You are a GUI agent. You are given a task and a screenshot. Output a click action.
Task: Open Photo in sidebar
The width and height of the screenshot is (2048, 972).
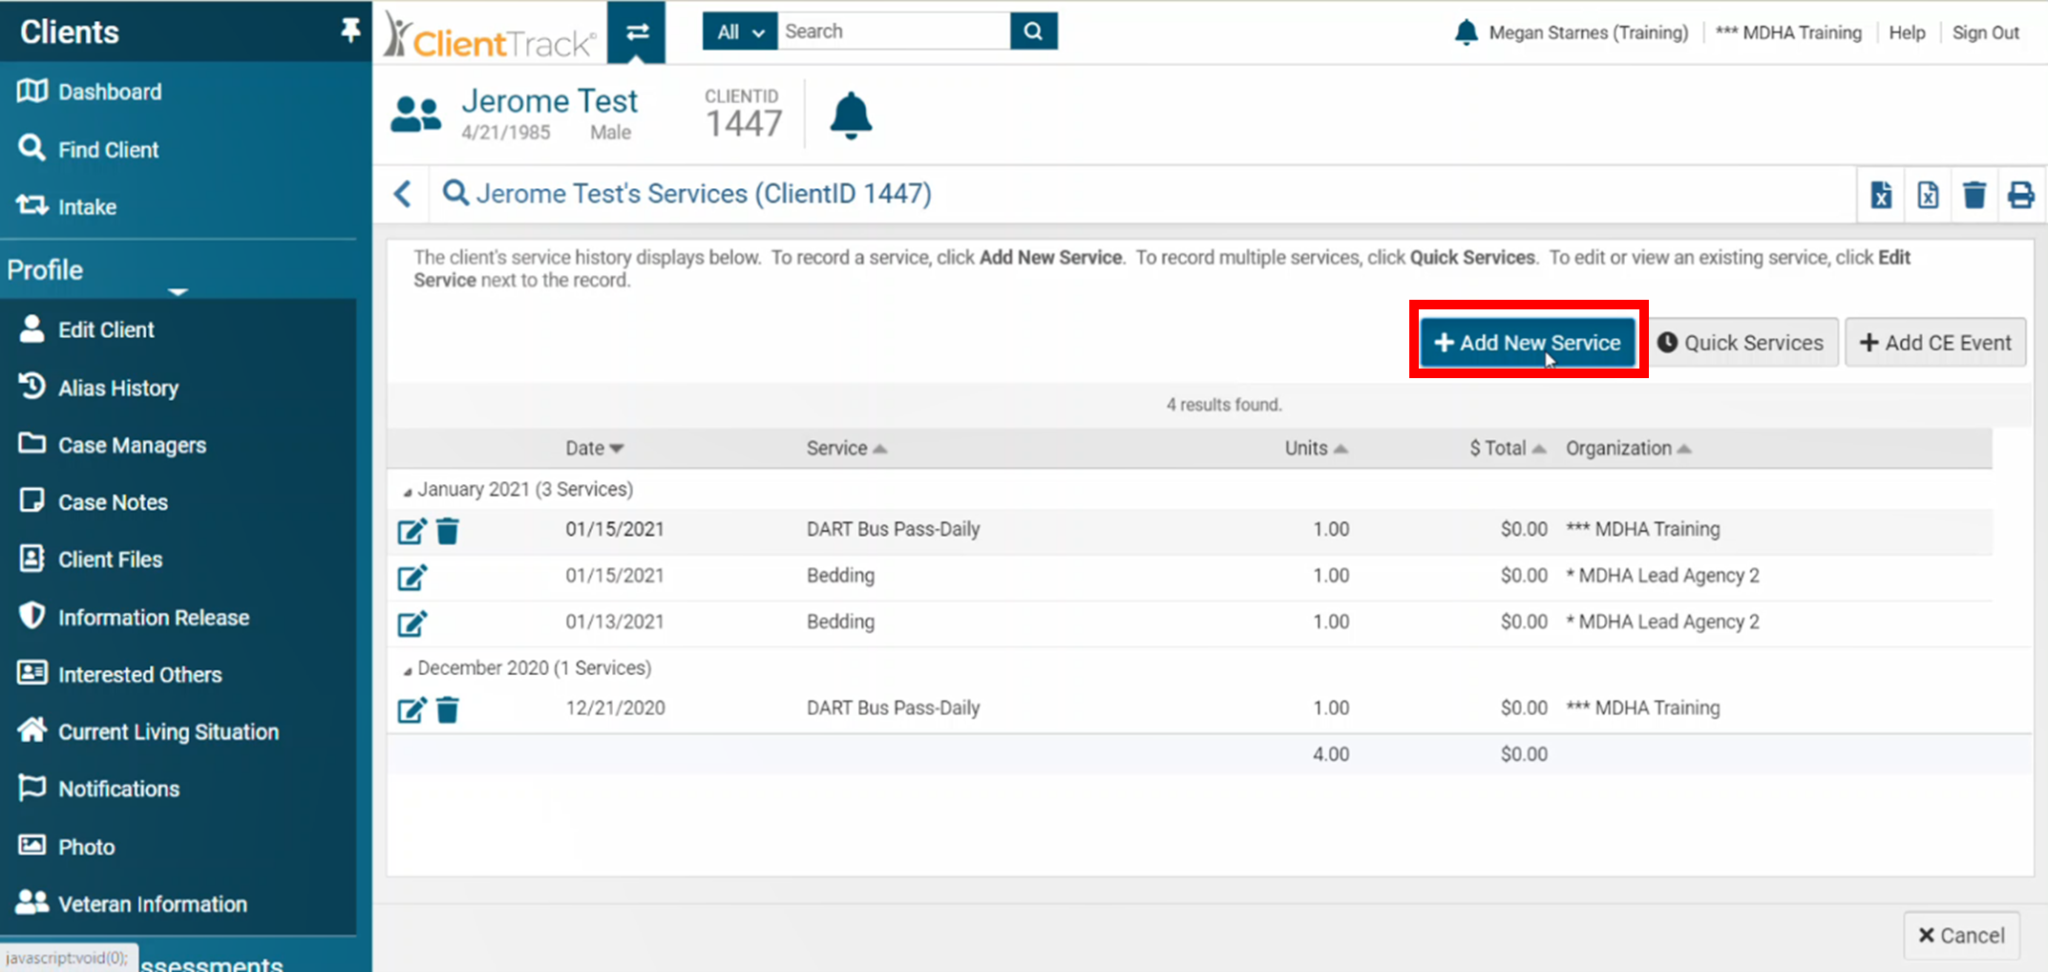(x=86, y=847)
